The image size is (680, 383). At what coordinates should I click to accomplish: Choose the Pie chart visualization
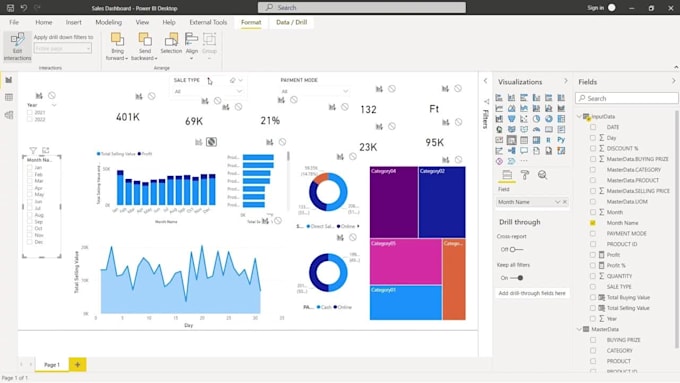[536, 118]
